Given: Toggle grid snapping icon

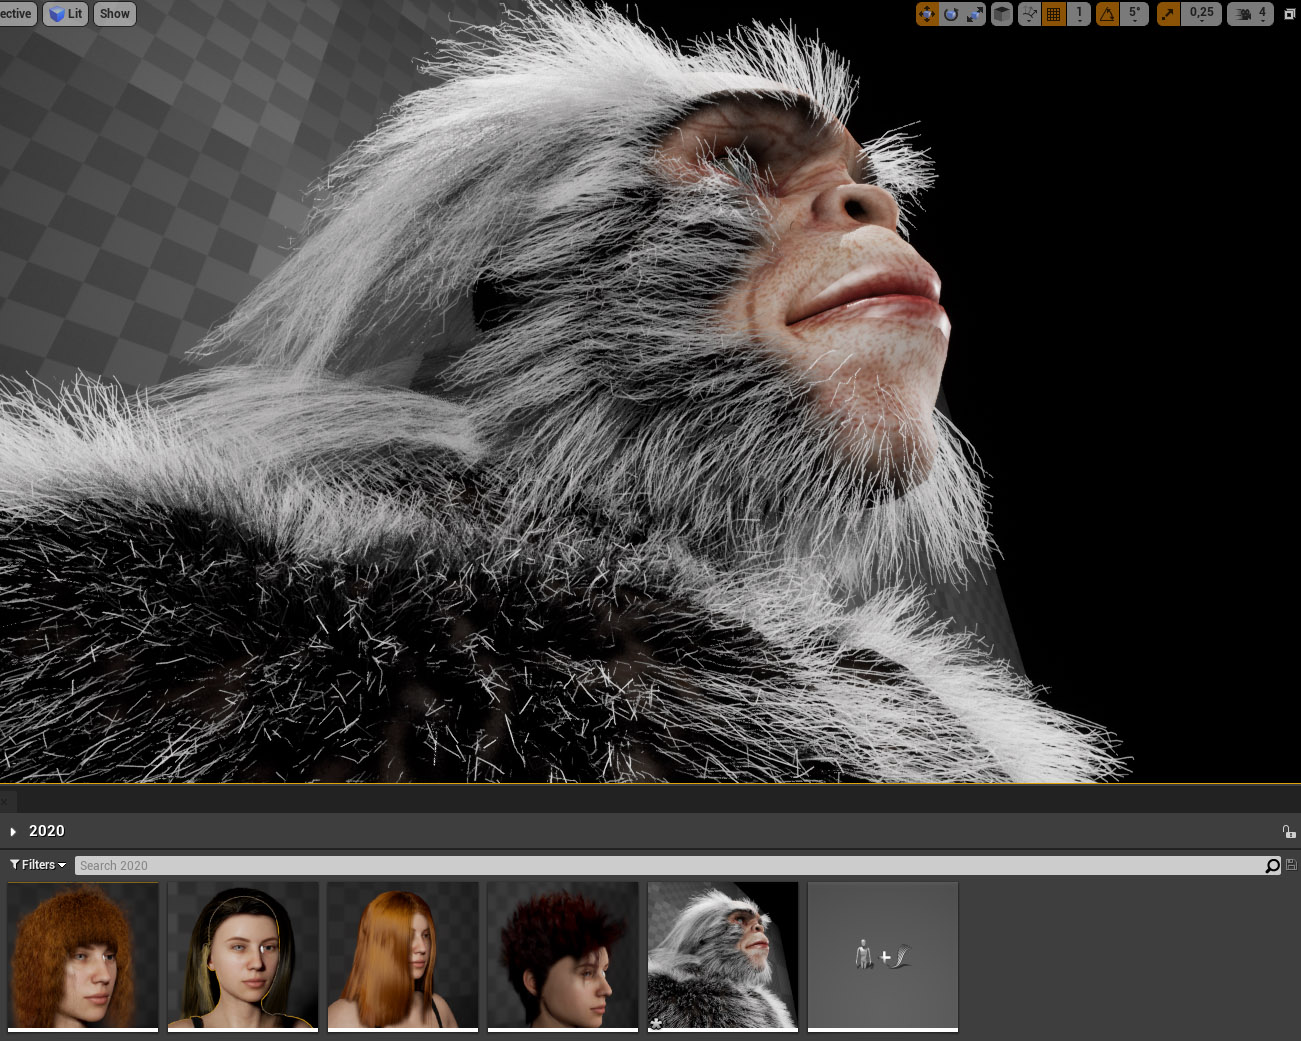Looking at the screenshot, I should 1054,14.
